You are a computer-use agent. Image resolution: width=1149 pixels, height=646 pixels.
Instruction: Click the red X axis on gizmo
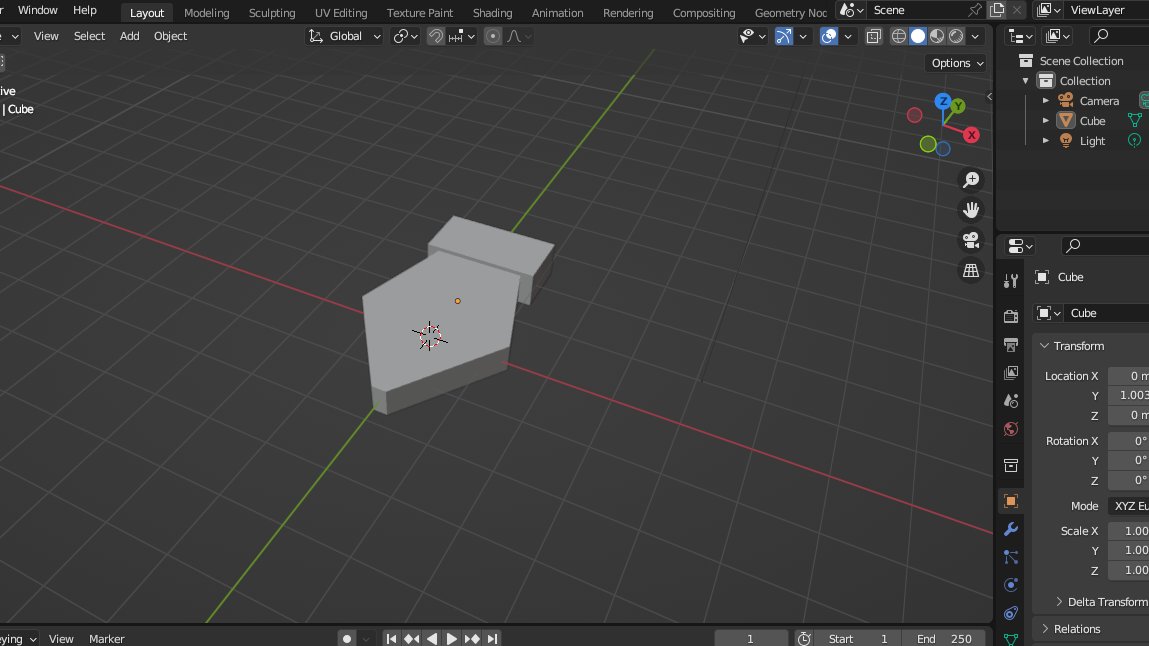coord(972,135)
